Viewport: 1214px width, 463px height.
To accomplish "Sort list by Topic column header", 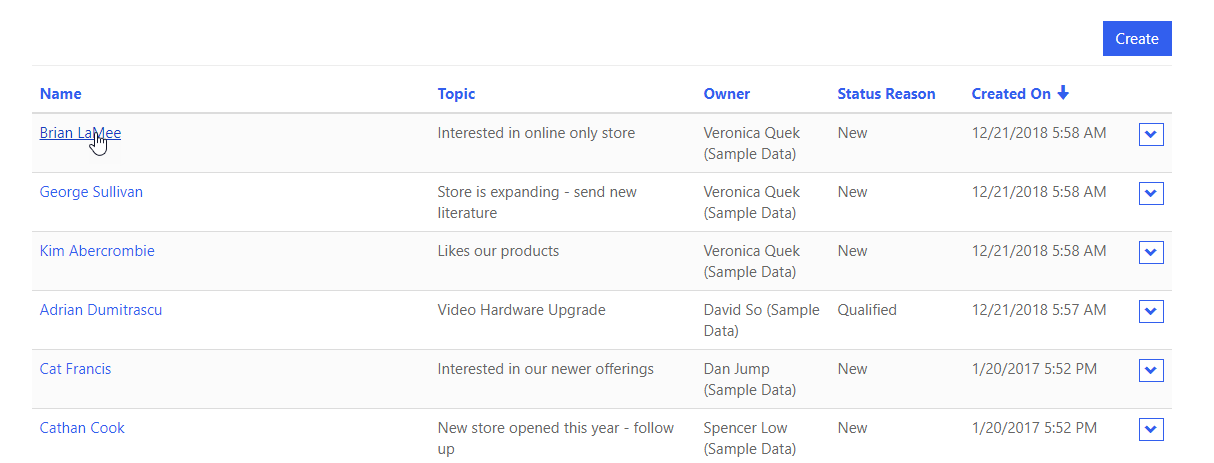I will pos(456,94).
